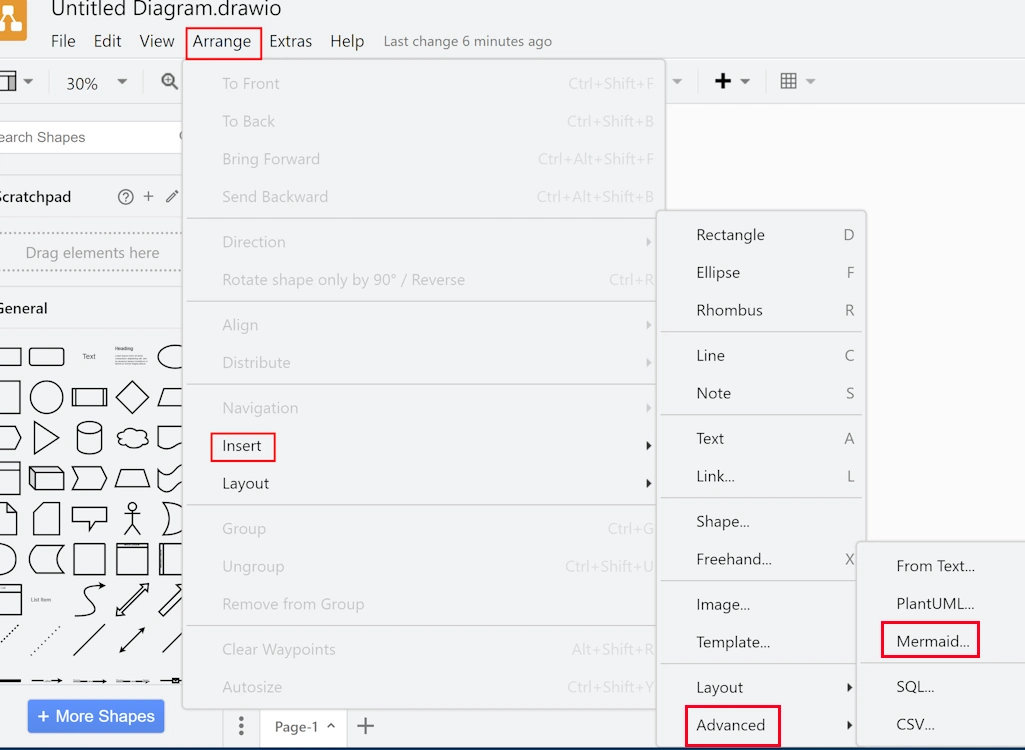Select the Page-1 tab
1025x750 pixels.
(x=303, y=726)
